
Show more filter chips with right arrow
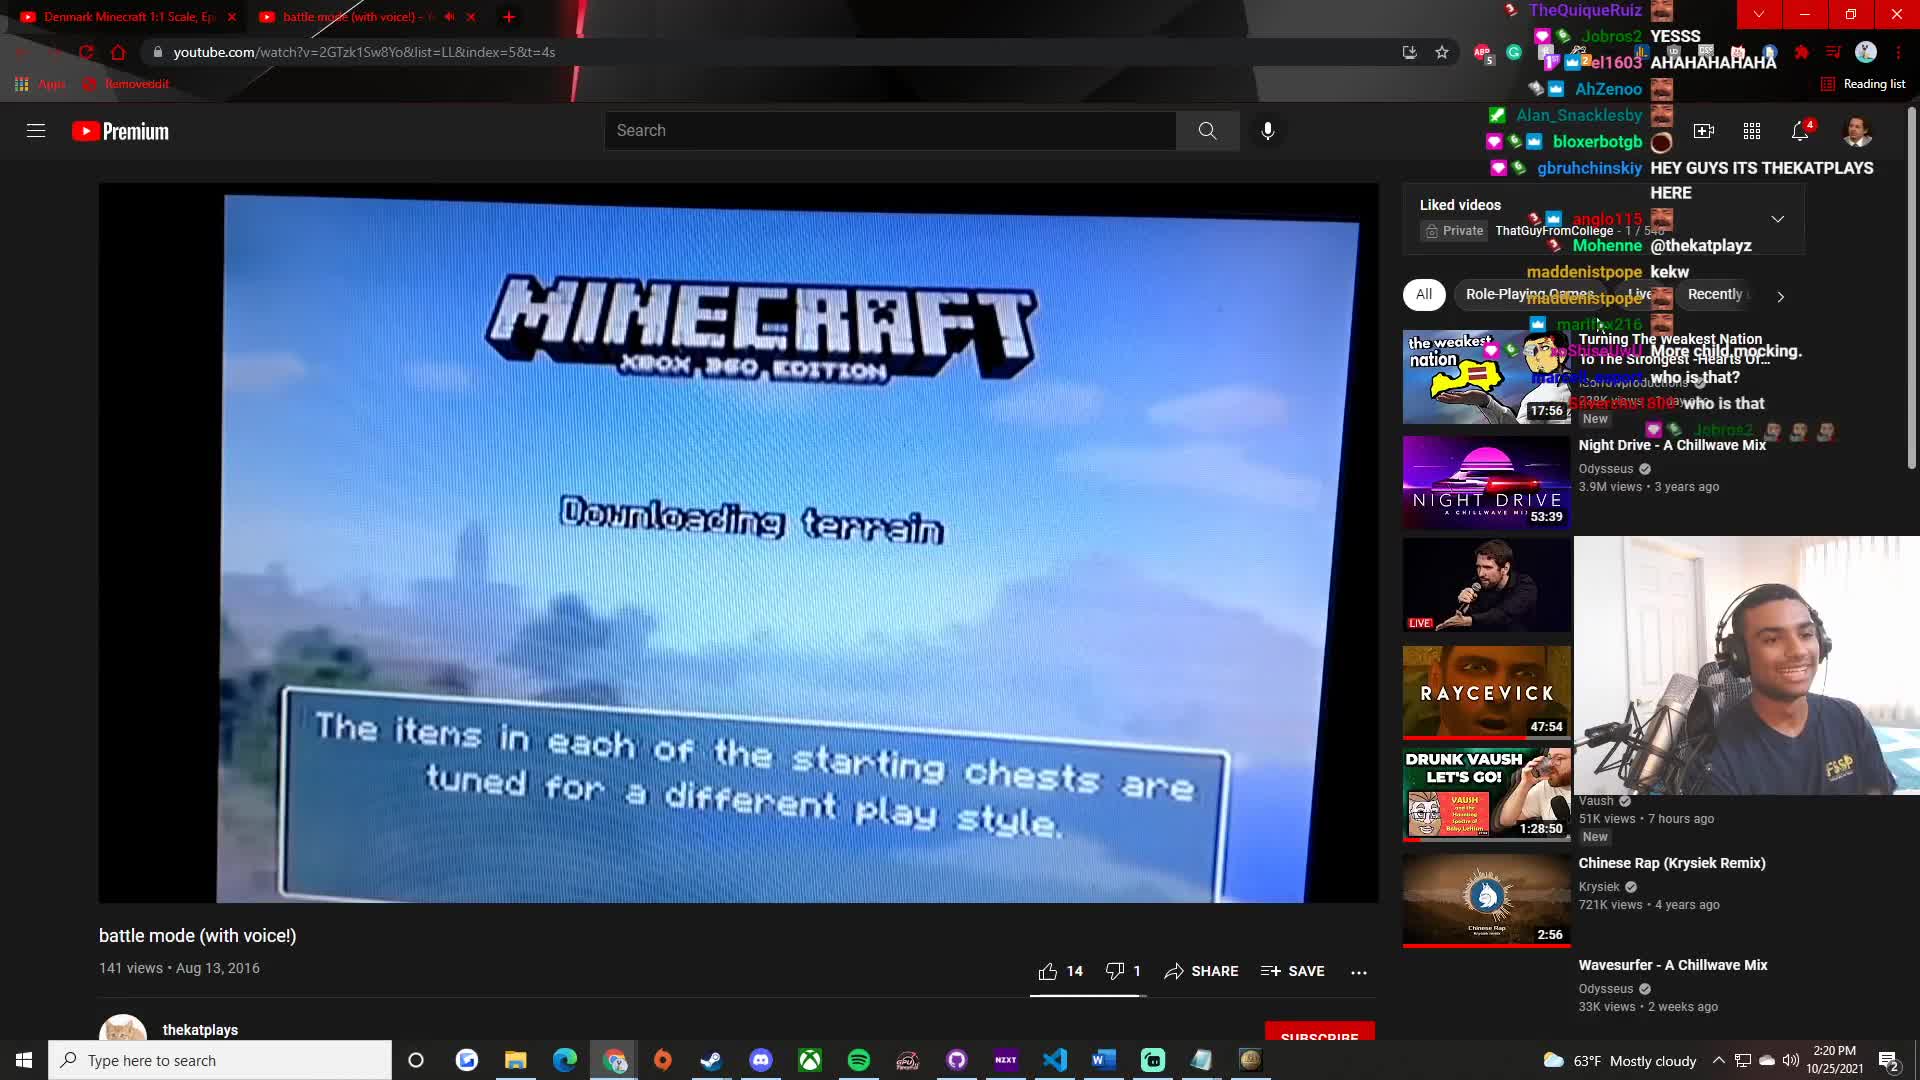coord(1780,296)
